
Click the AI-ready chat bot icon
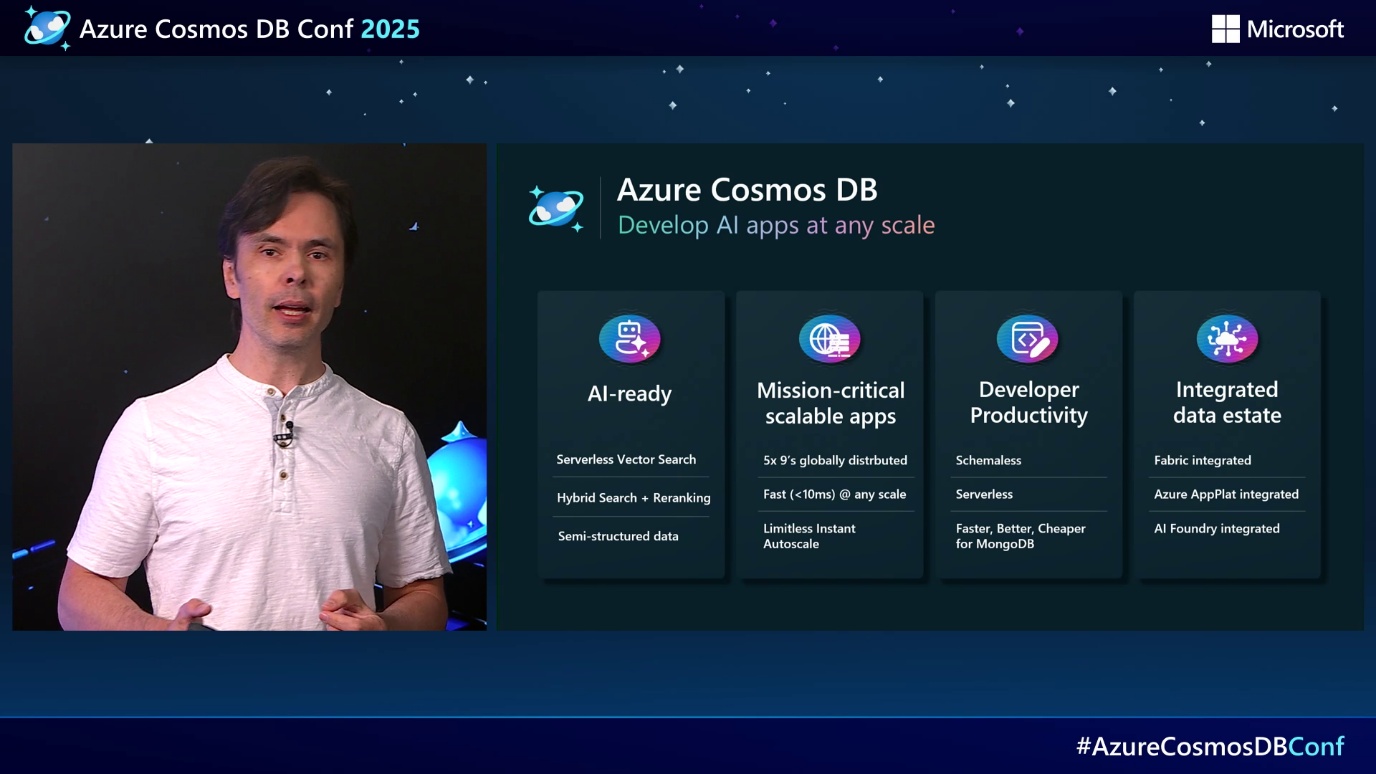tap(630, 339)
